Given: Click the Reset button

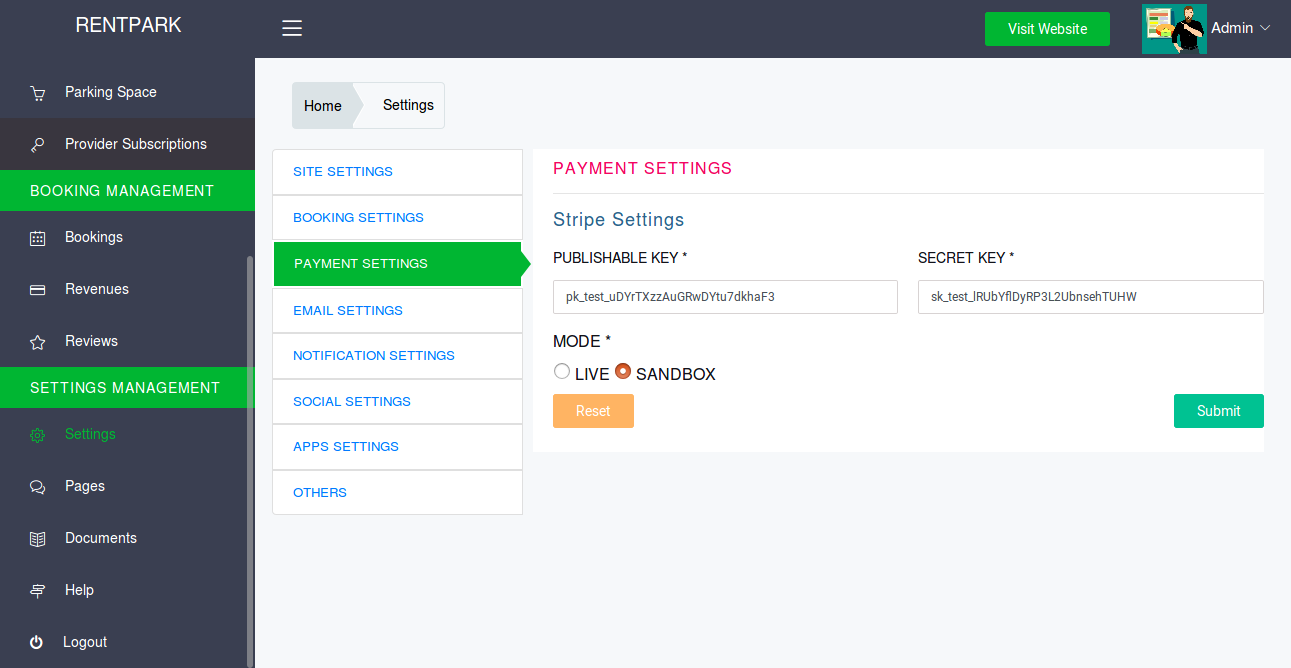Looking at the screenshot, I should (593, 411).
